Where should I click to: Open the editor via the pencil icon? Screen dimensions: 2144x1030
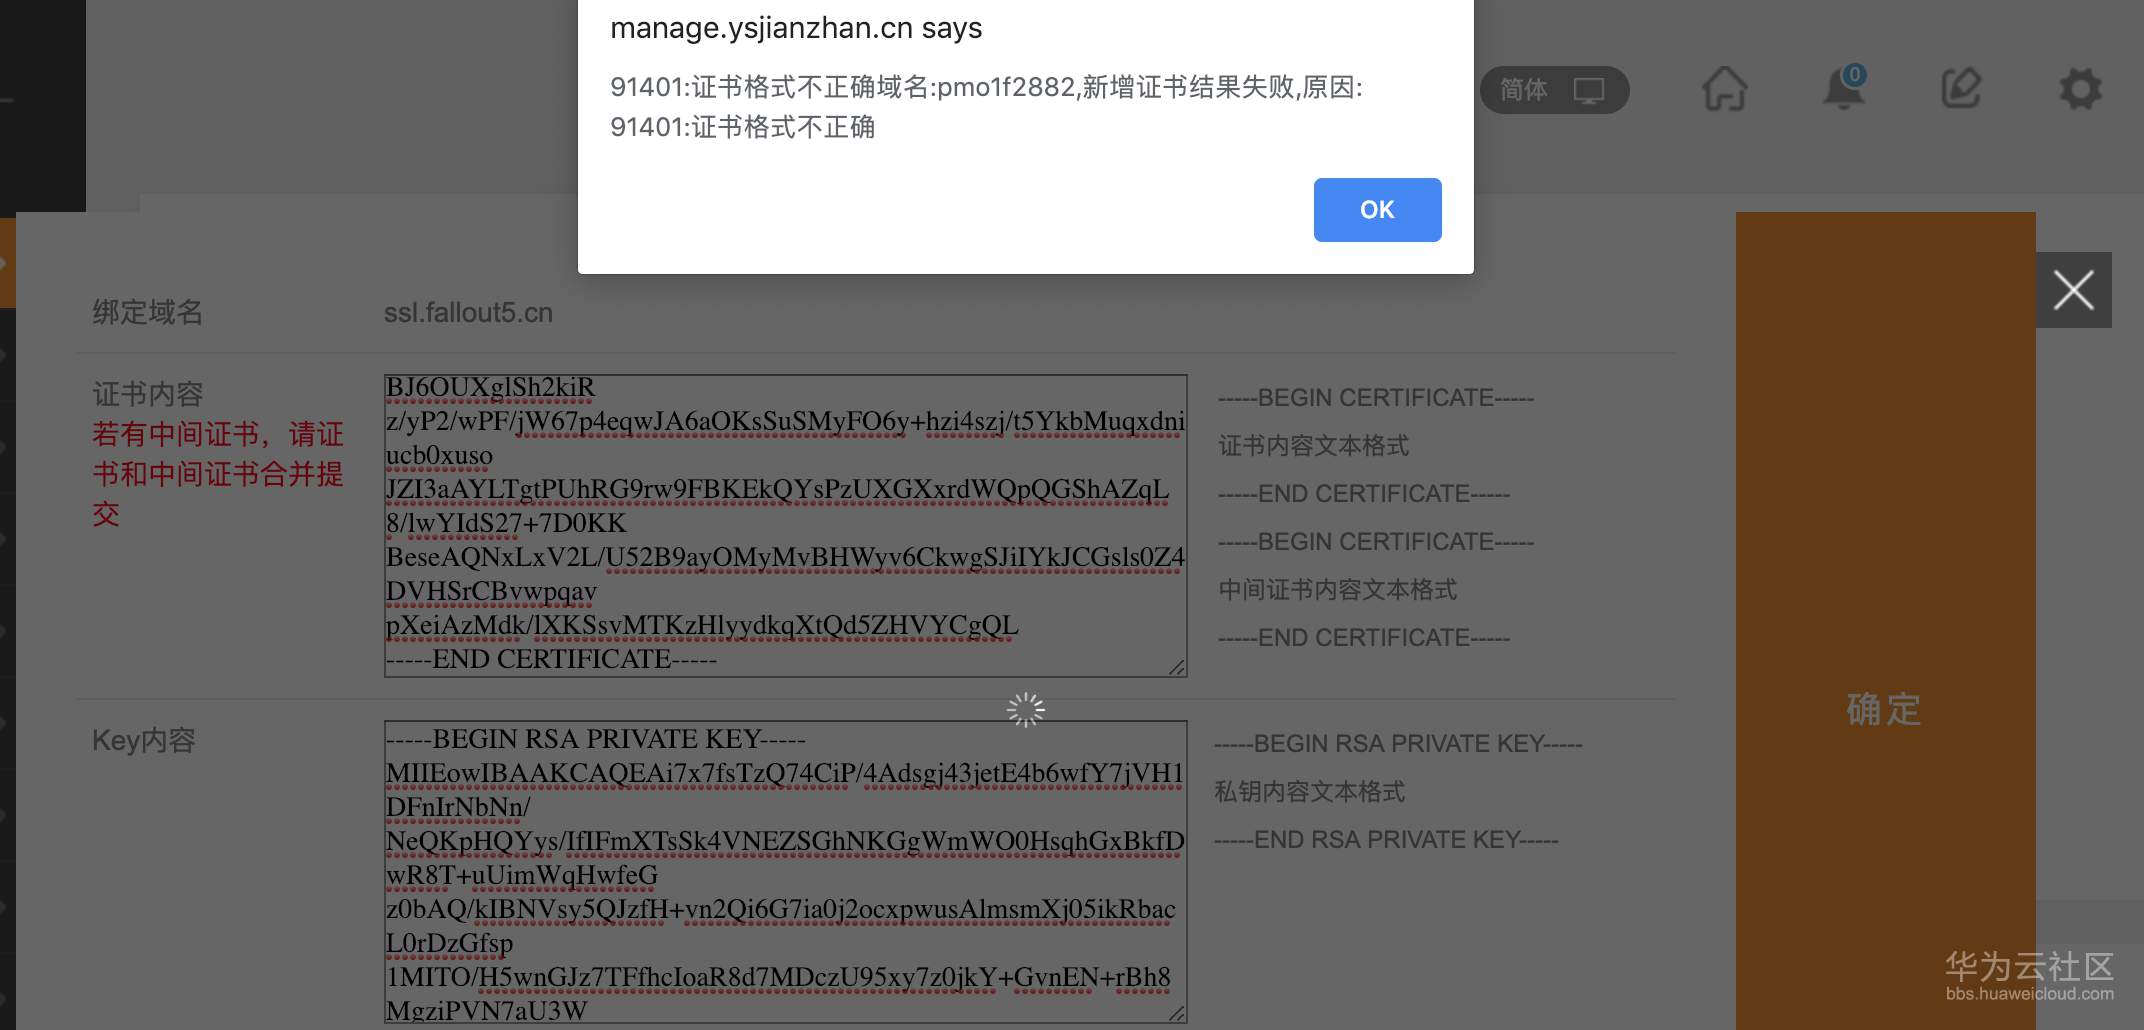tap(1961, 88)
